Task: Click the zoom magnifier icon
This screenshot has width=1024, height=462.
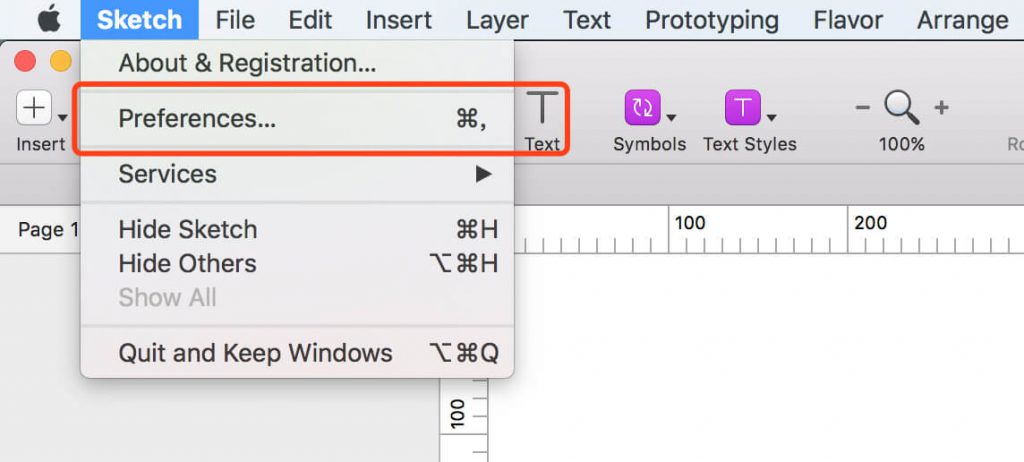Action: point(901,107)
